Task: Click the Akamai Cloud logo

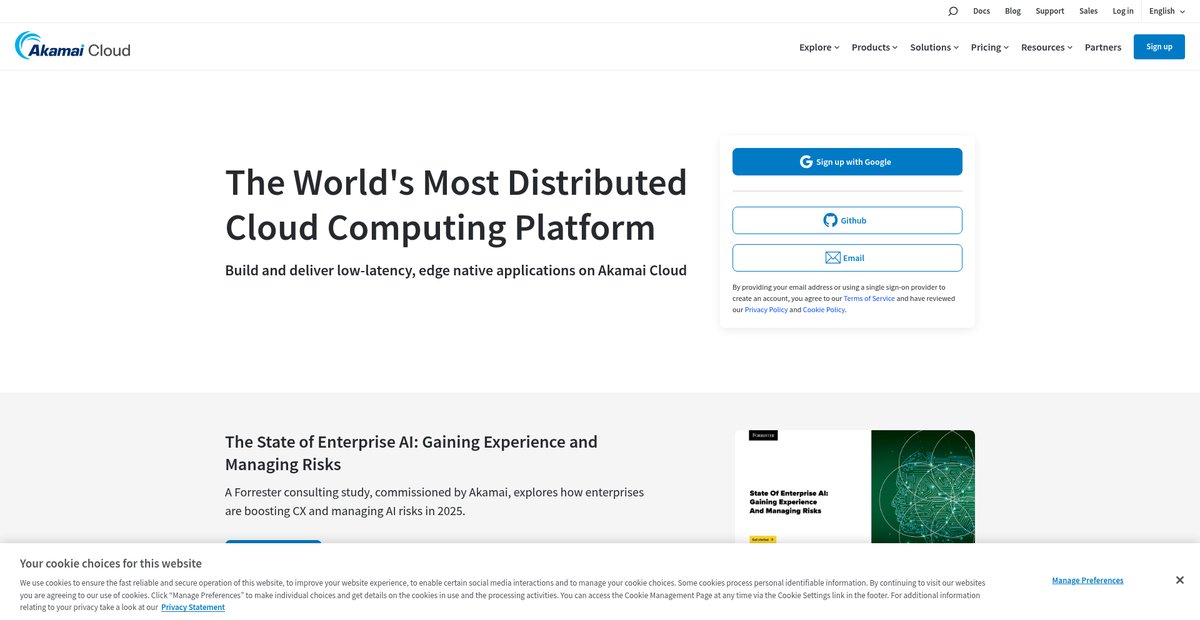Action: 72,46
